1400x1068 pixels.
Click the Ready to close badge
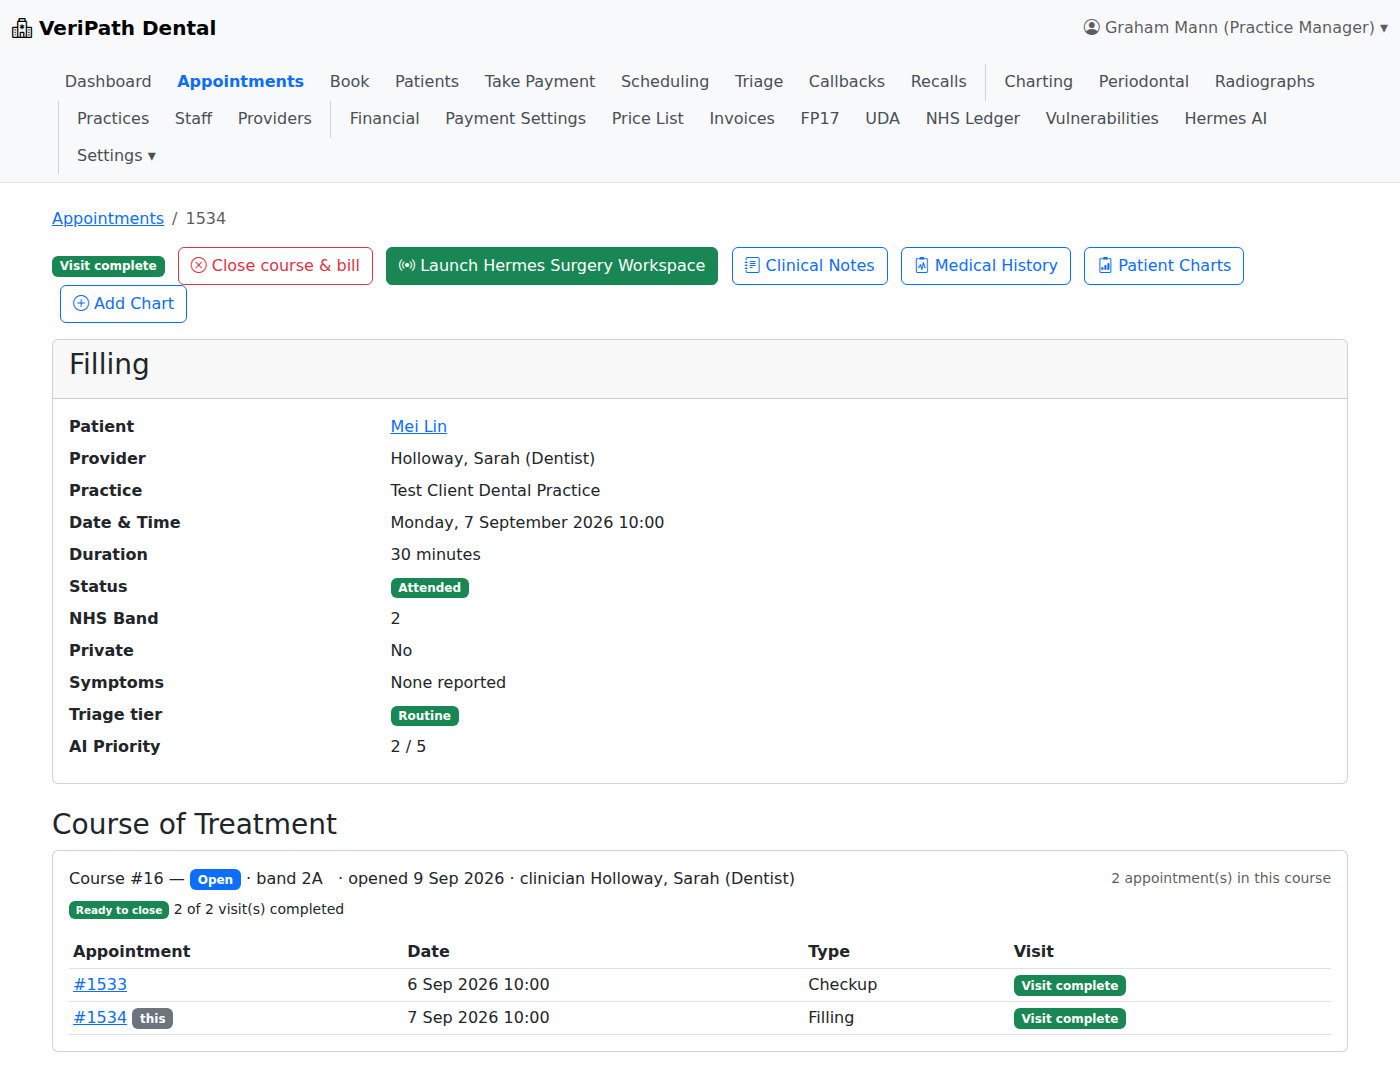point(119,910)
